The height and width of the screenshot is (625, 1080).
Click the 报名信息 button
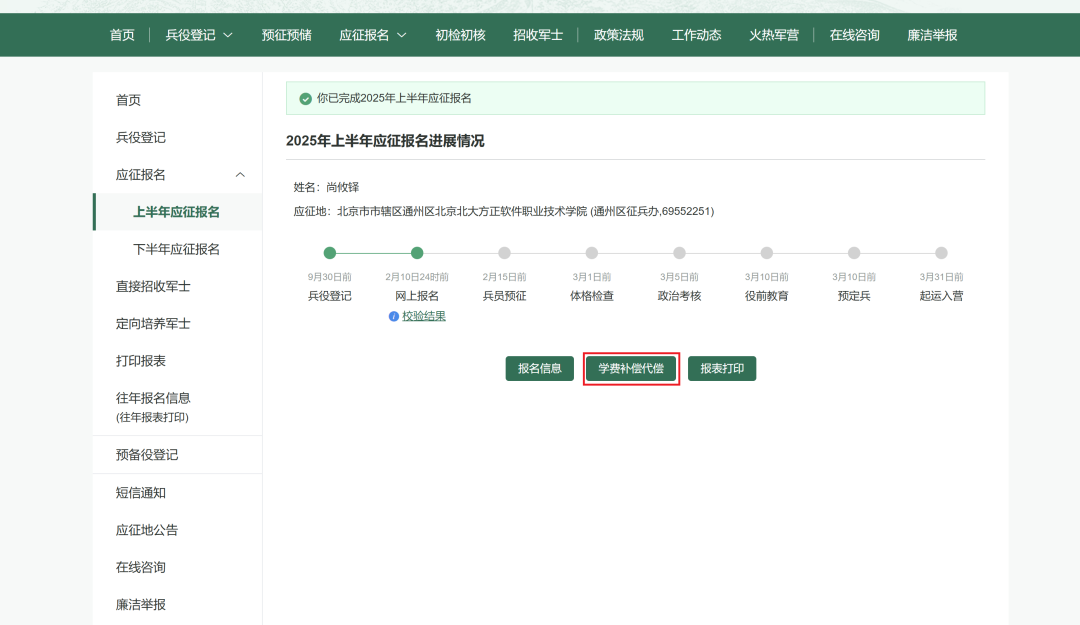tap(541, 369)
